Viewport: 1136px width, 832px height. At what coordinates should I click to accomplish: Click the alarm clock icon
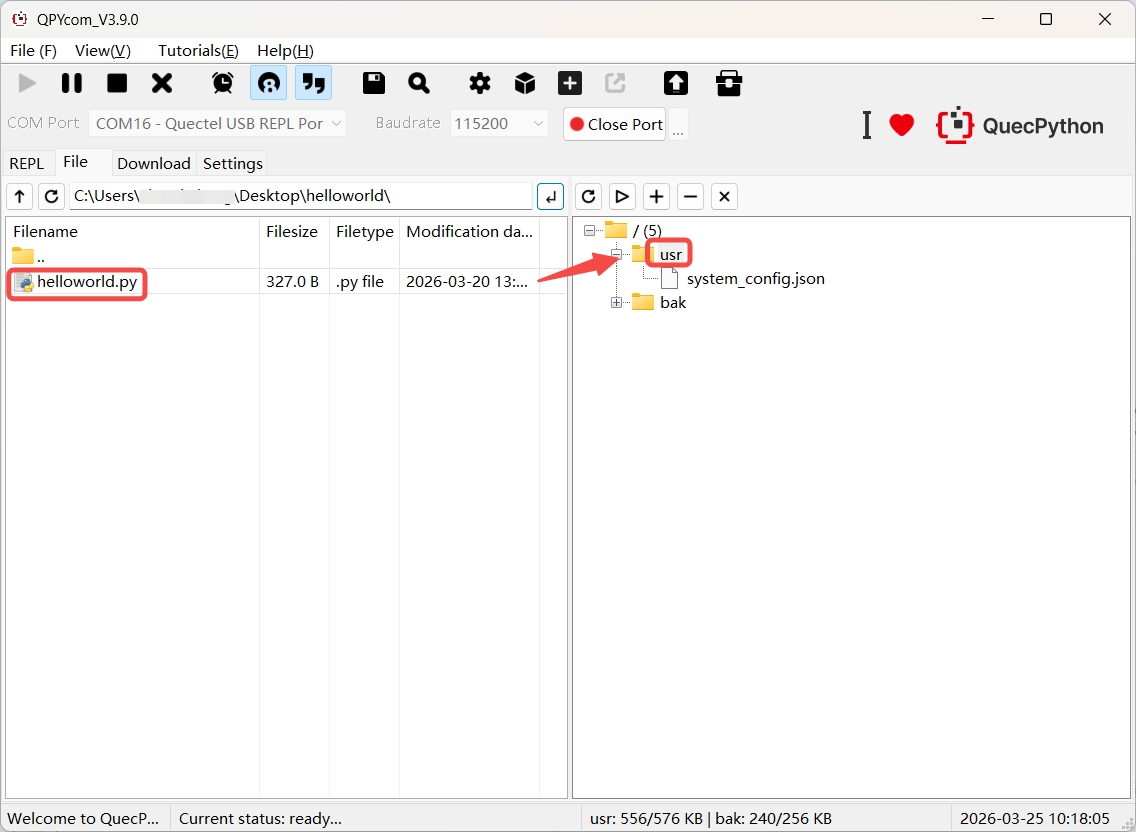[223, 83]
